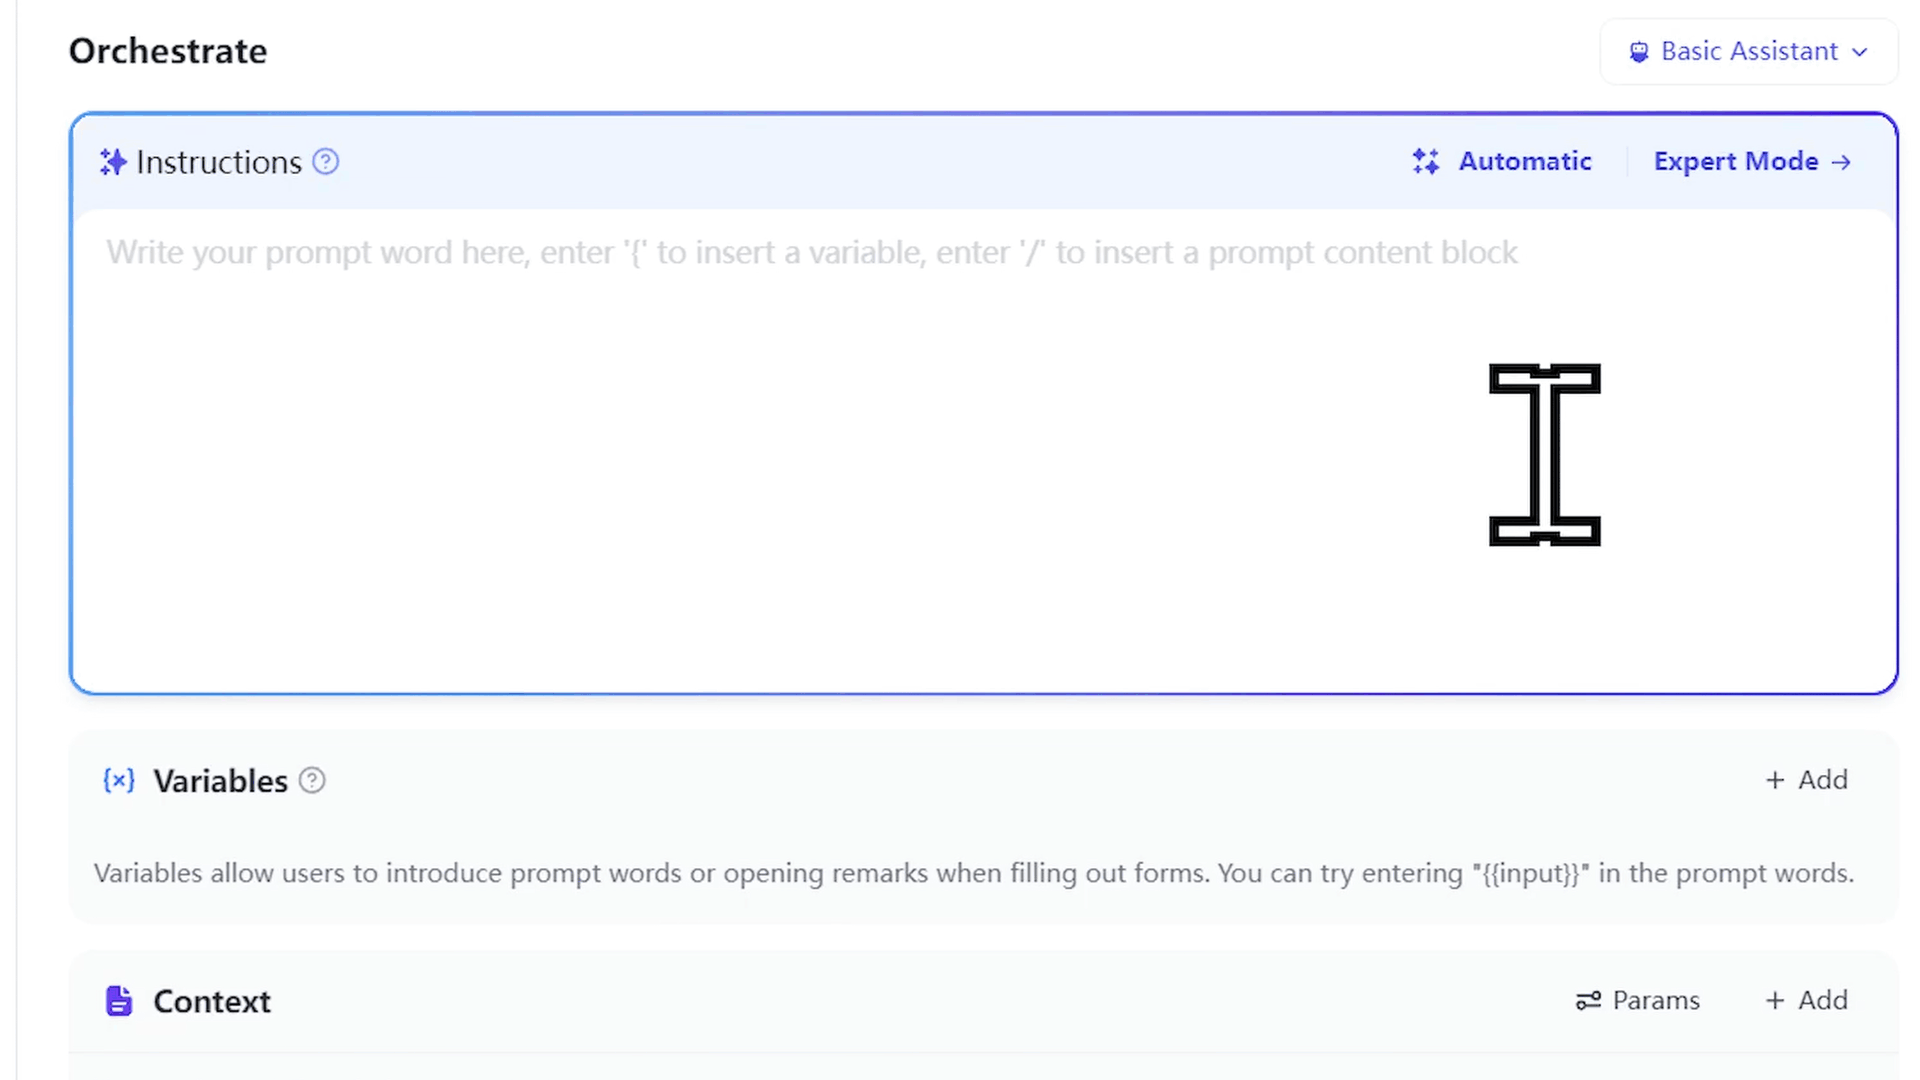Screen dimensions: 1920x1080
Task: Open the Instructions help tooltip icon
Action: click(326, 162)
